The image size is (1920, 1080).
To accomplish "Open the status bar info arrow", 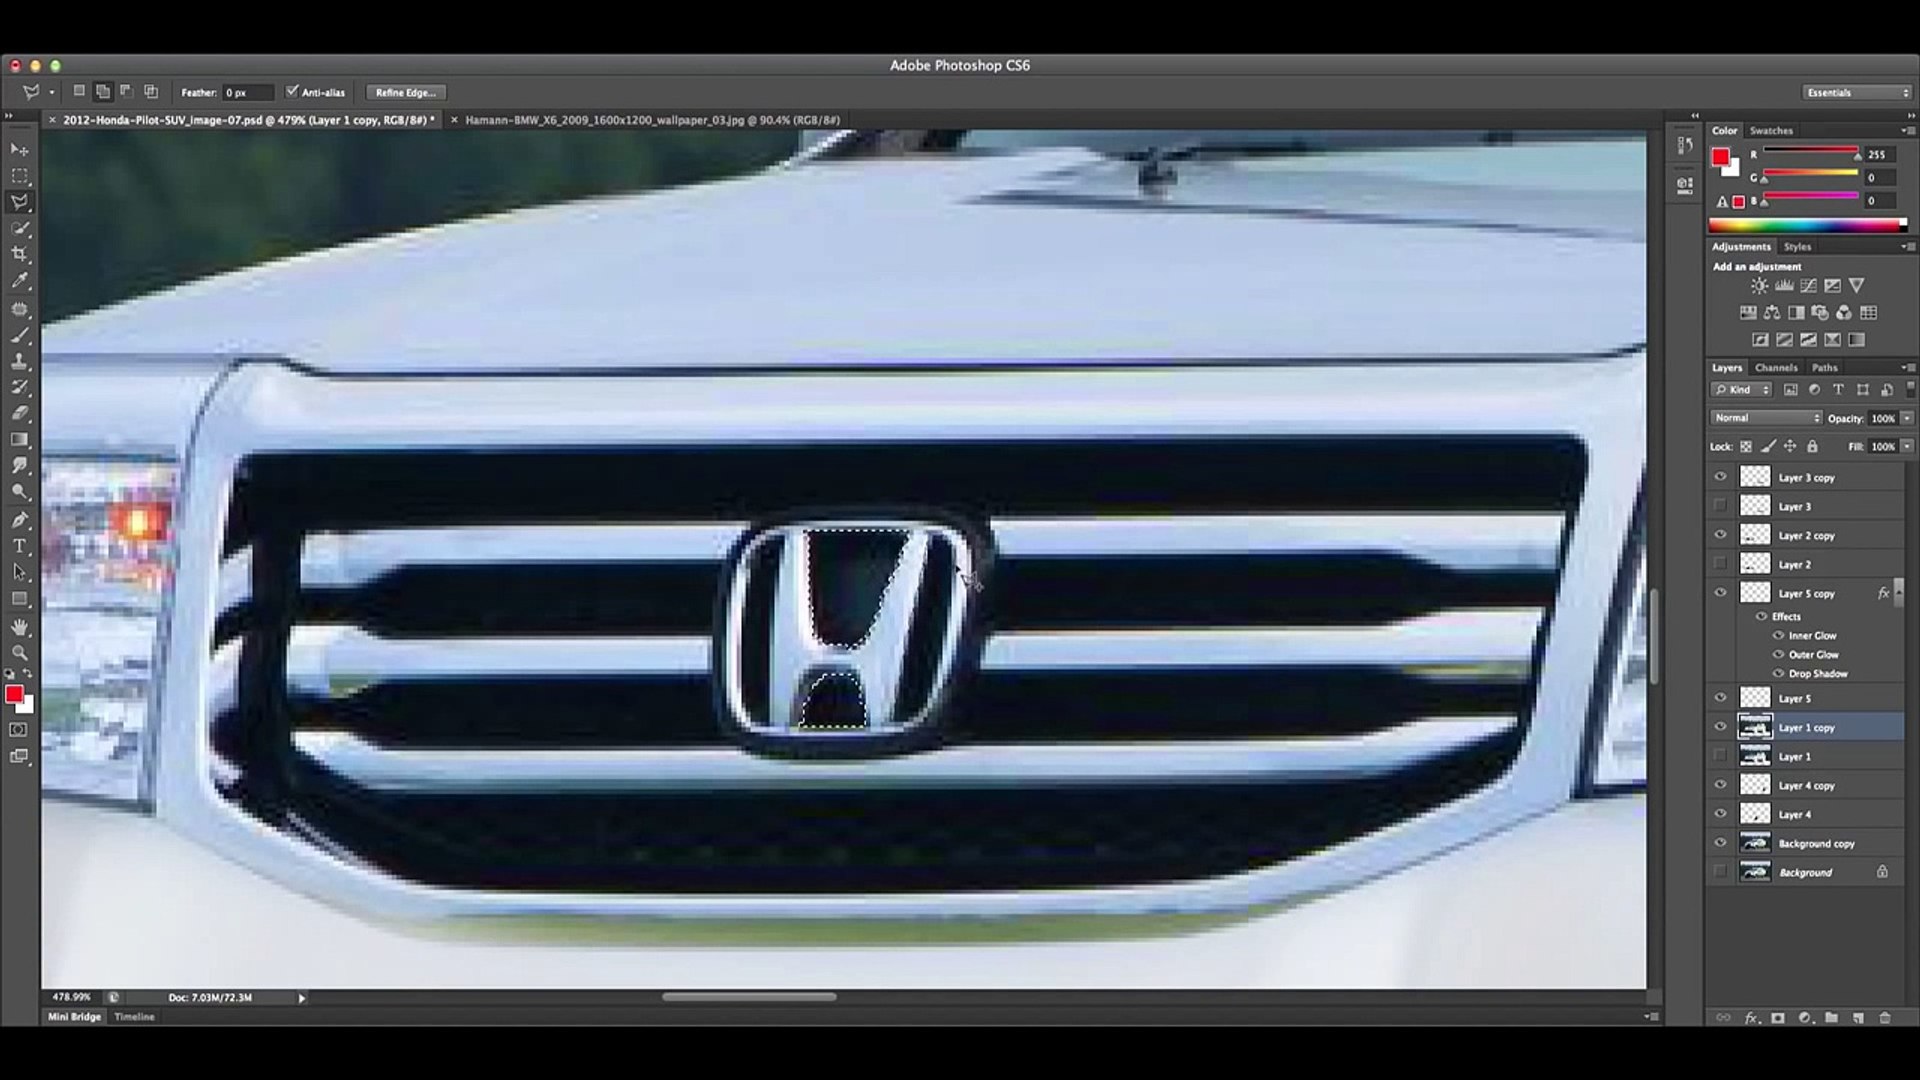I will pos(301,998).
